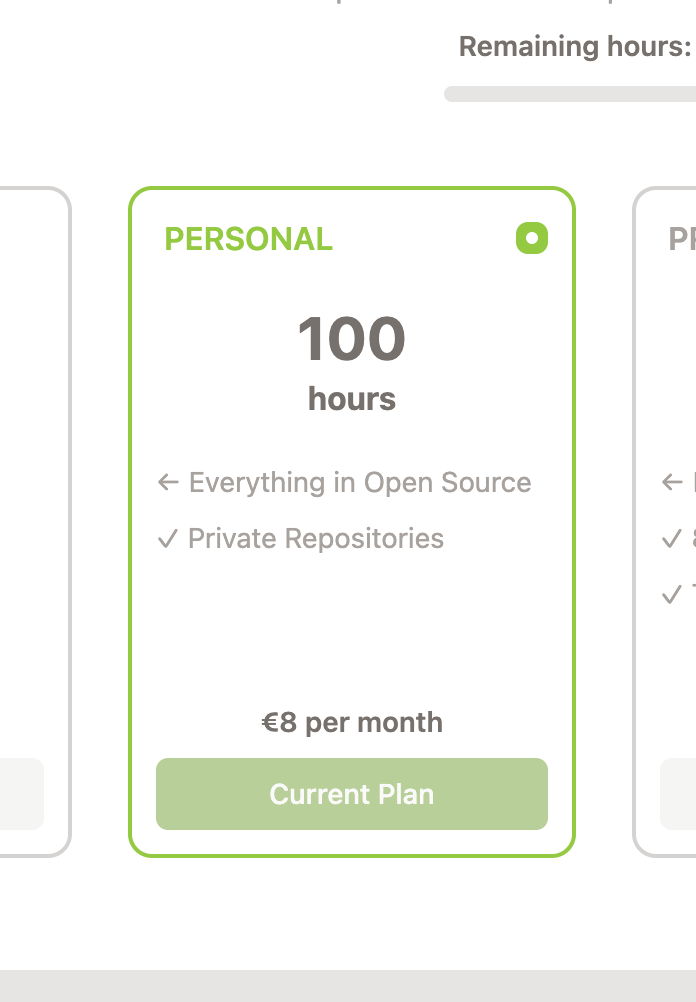This screenshot has height=1002, width=696.
Task: Click left arrow icon before Everything in Open Source
Action: pos(168,483)
